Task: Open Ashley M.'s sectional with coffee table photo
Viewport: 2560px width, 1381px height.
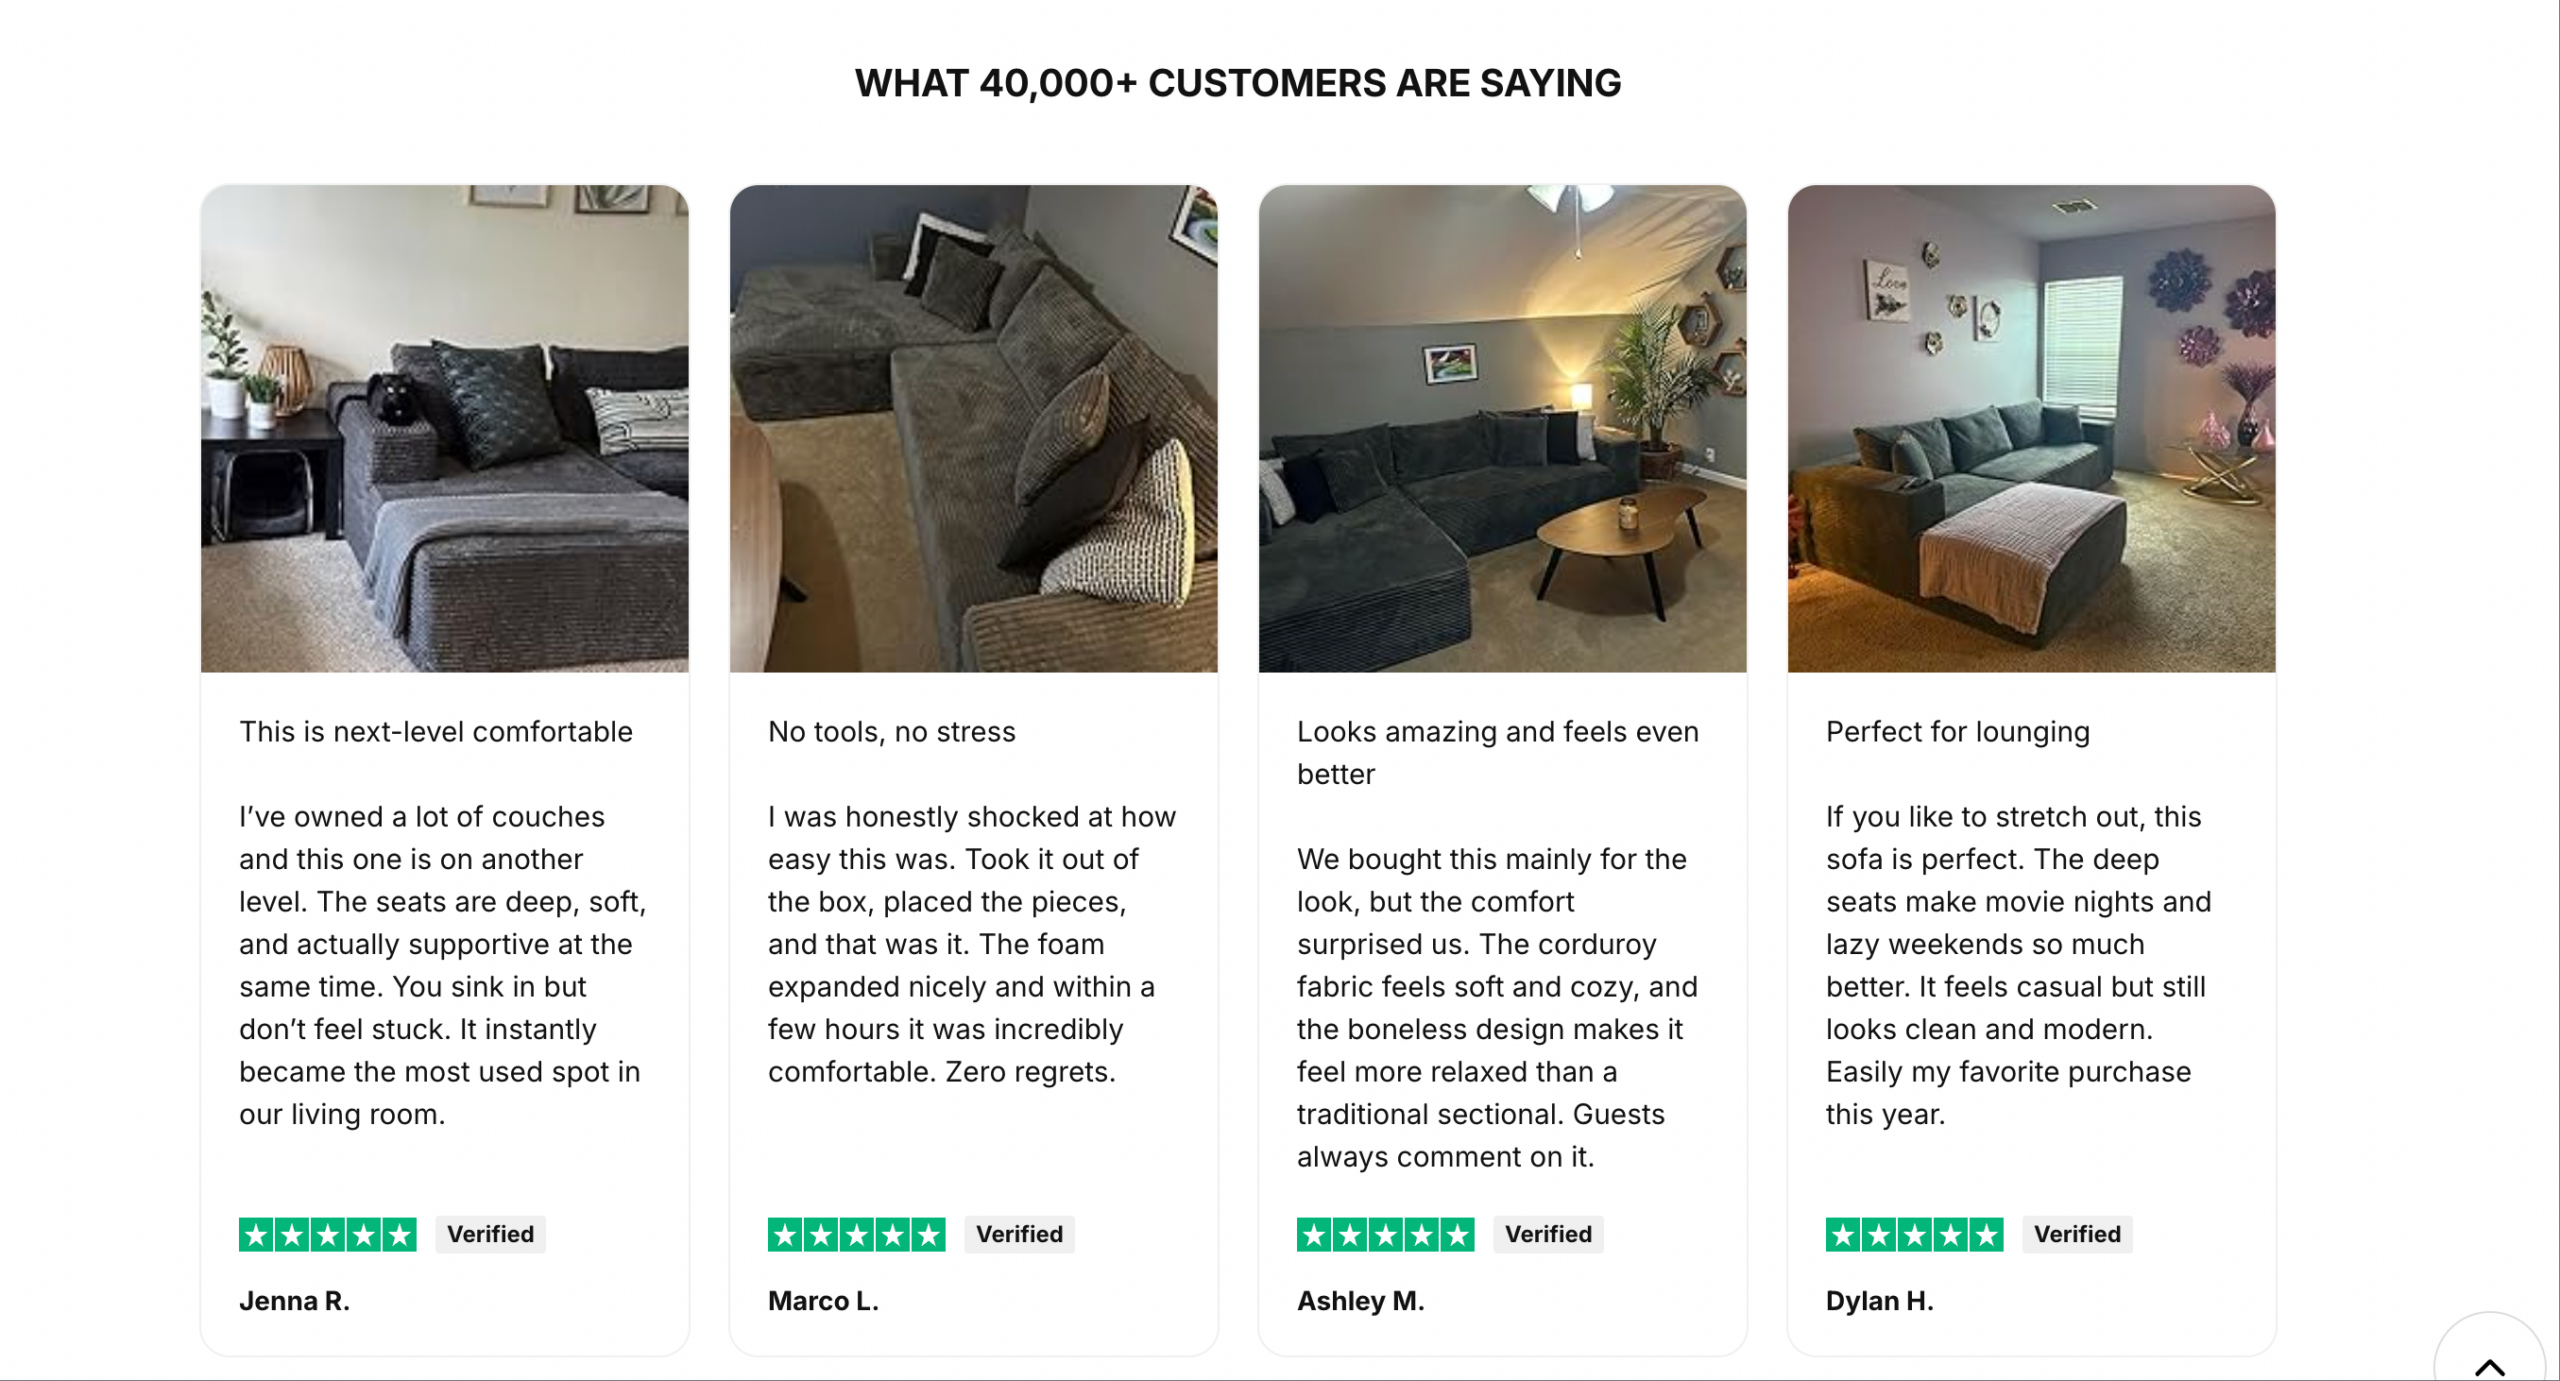Action: [x=1502, y=428]
